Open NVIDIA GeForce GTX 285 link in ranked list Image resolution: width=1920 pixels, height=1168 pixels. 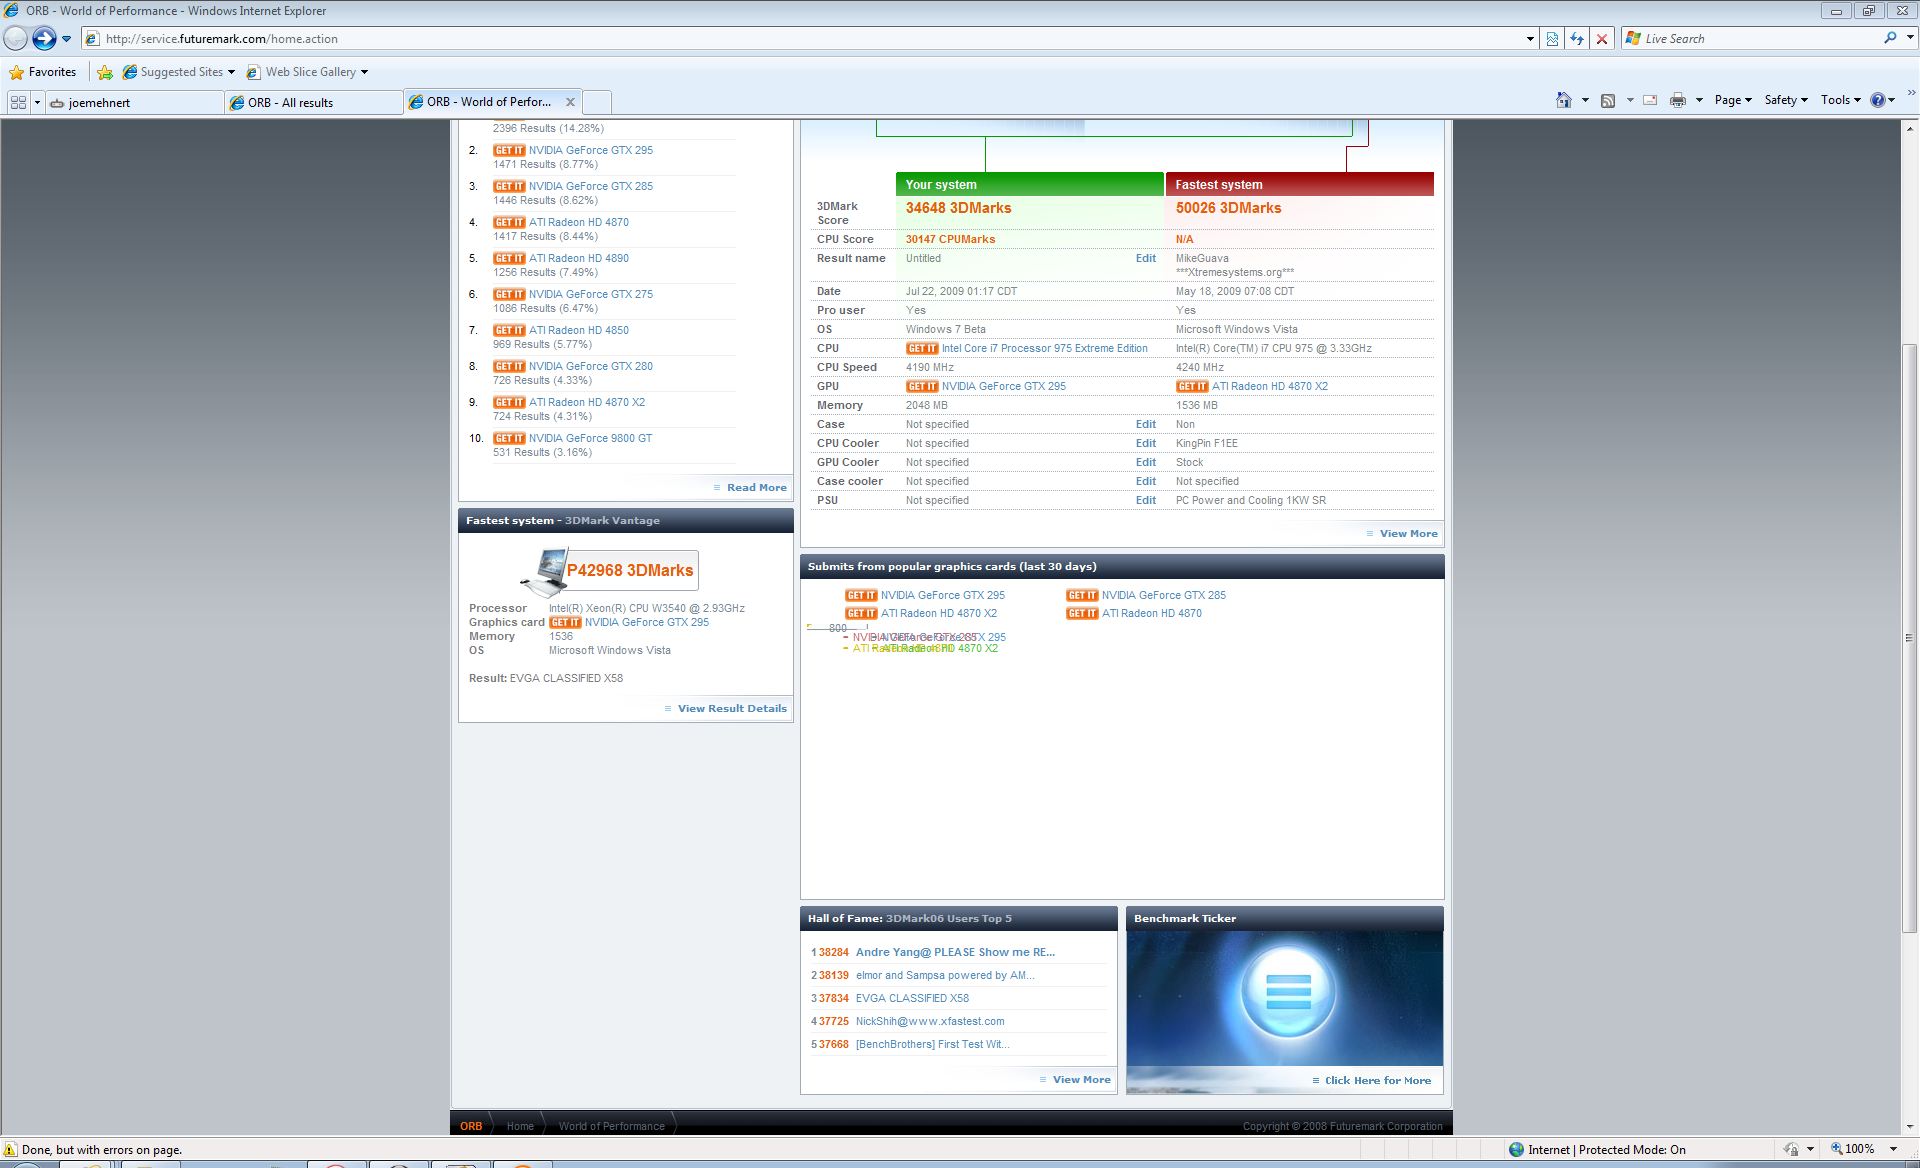[x=590, y=186]
